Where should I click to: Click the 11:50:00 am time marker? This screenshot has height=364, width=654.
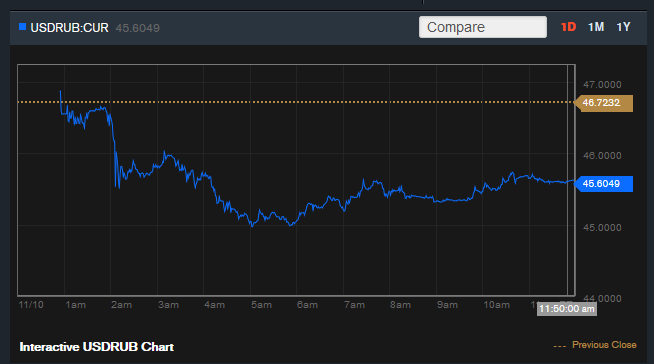coord(566,309)
